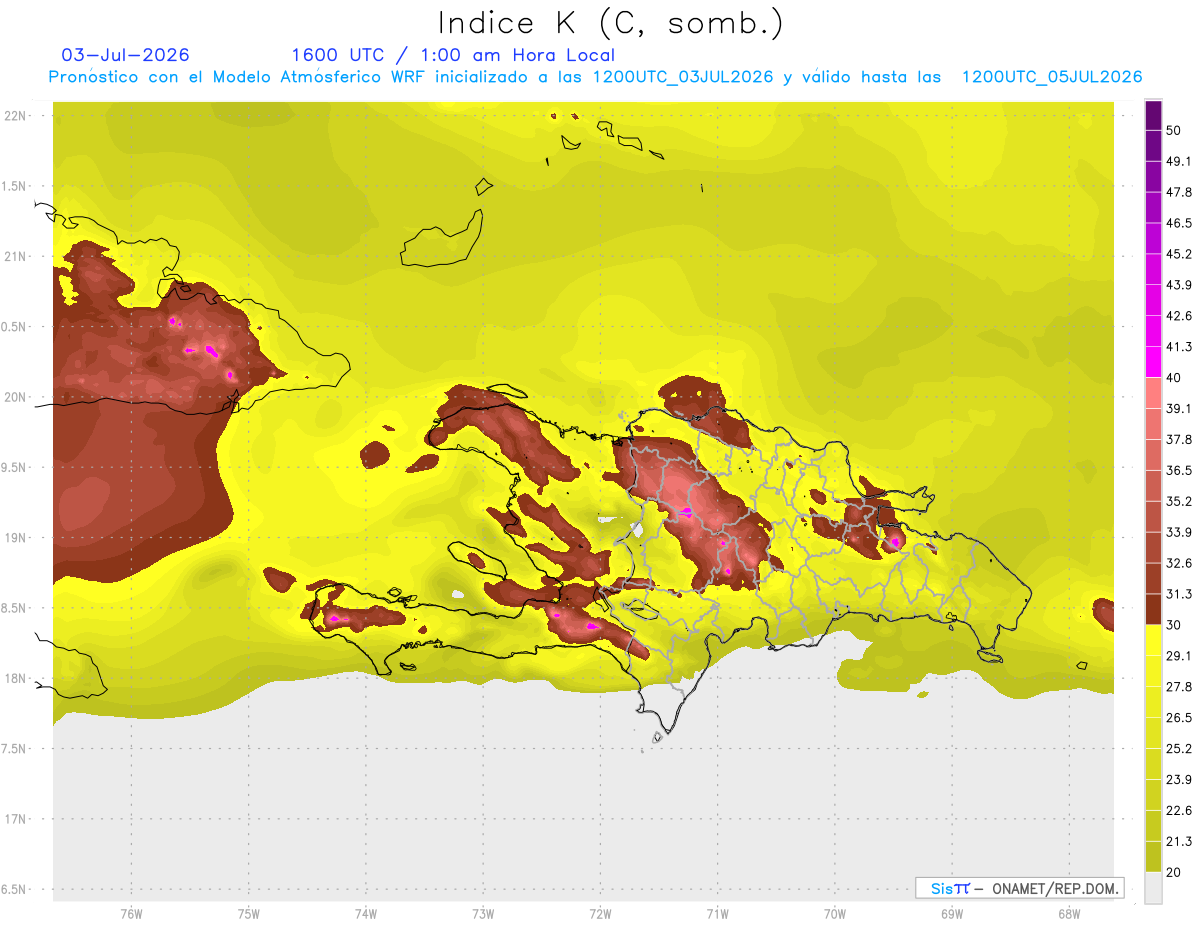Click the latitude axis label "22N"
The image size is (1200, 927).
point(17,116)
